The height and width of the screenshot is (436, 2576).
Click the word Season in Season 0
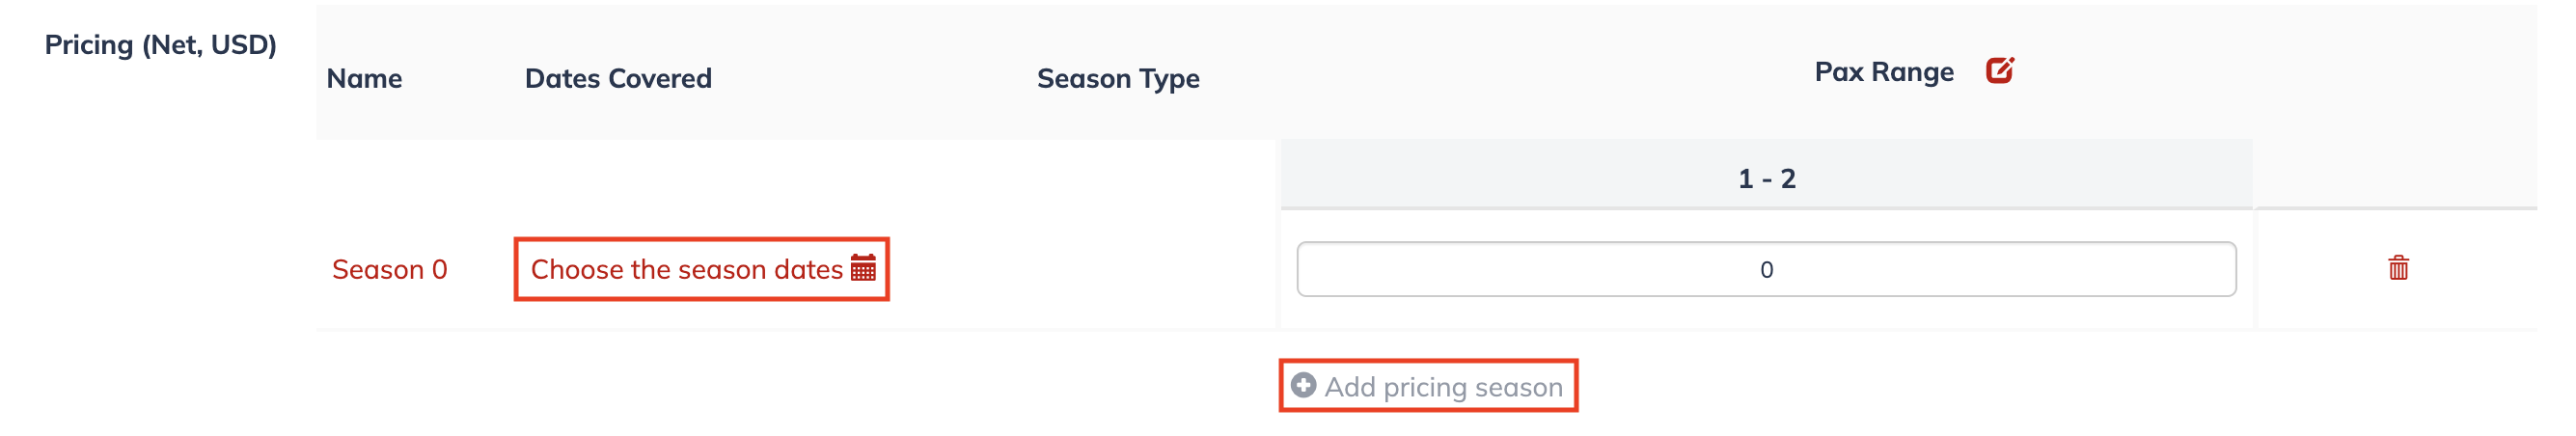378,269
